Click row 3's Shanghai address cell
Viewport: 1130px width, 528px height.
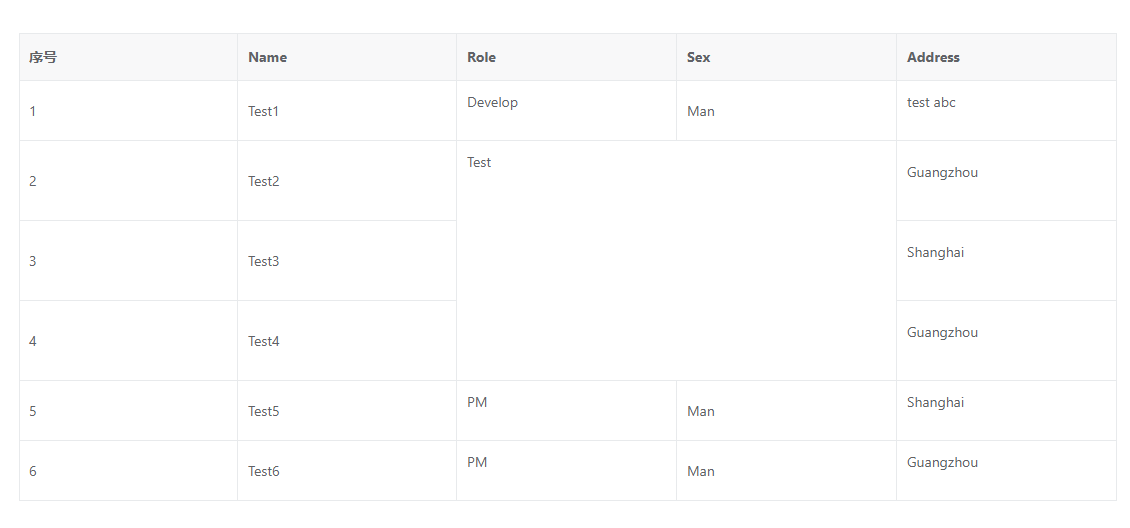coord(935,253)
